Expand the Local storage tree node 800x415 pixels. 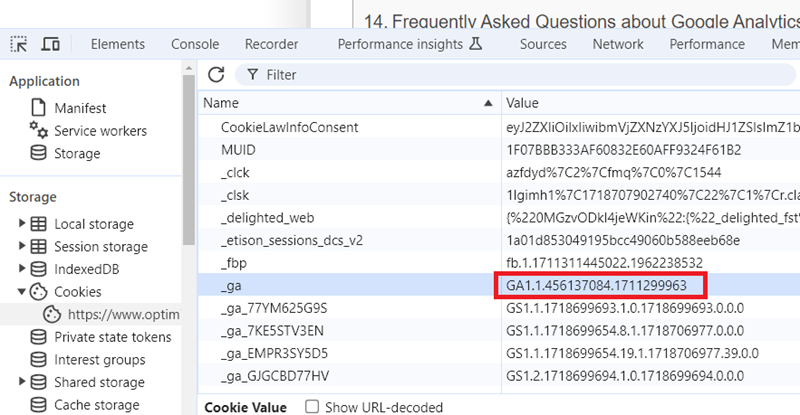click(21, 223)
